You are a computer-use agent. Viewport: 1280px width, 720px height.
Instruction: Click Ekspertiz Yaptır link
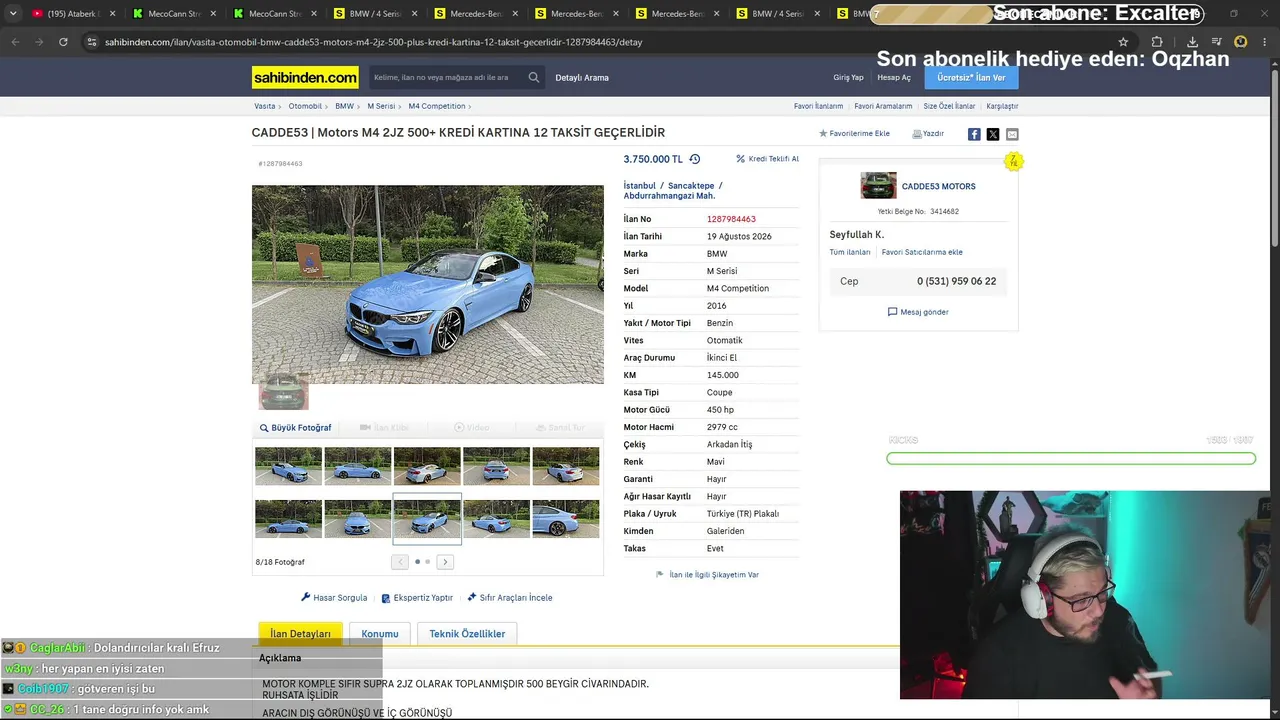[x=417, y=598]
